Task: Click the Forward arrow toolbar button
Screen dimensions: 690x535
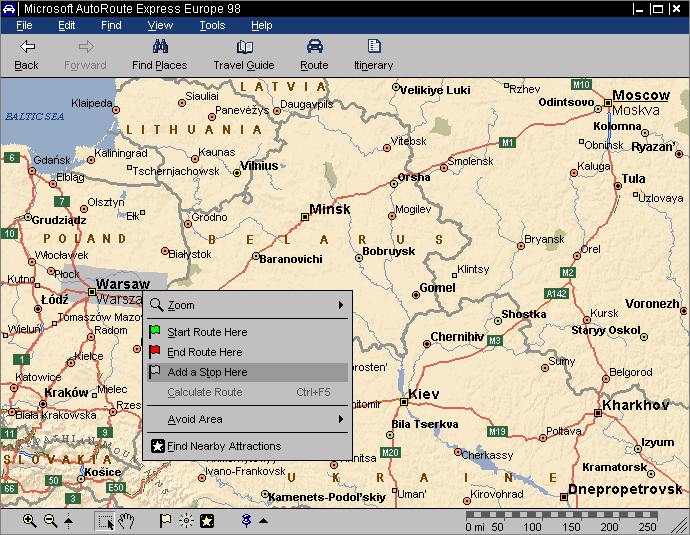Action: click(x=85, y=55)
